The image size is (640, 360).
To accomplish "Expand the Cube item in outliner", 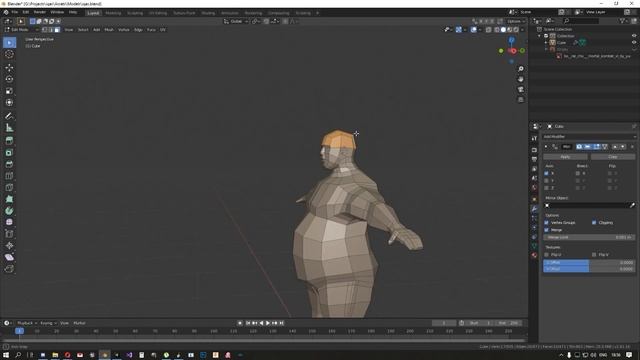I will (546, 42).
